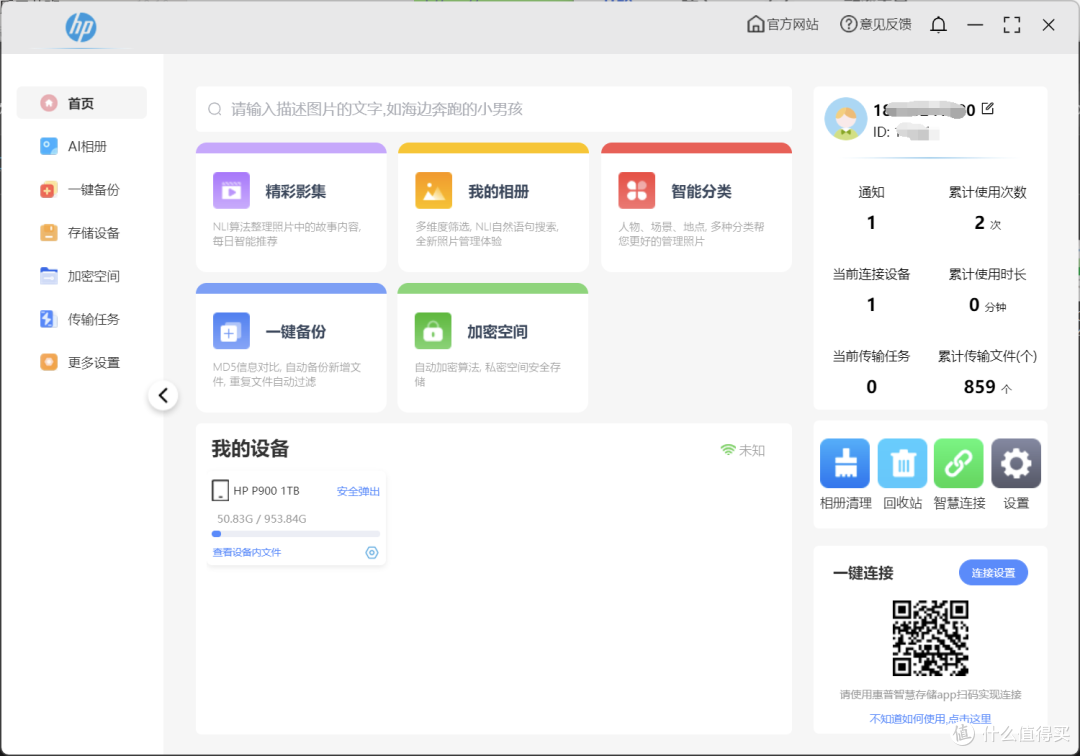Collapse sidebar with left chevron button
Viewport: 1080px width, 756px height.
pyautogui.click(x=163, y=395)
